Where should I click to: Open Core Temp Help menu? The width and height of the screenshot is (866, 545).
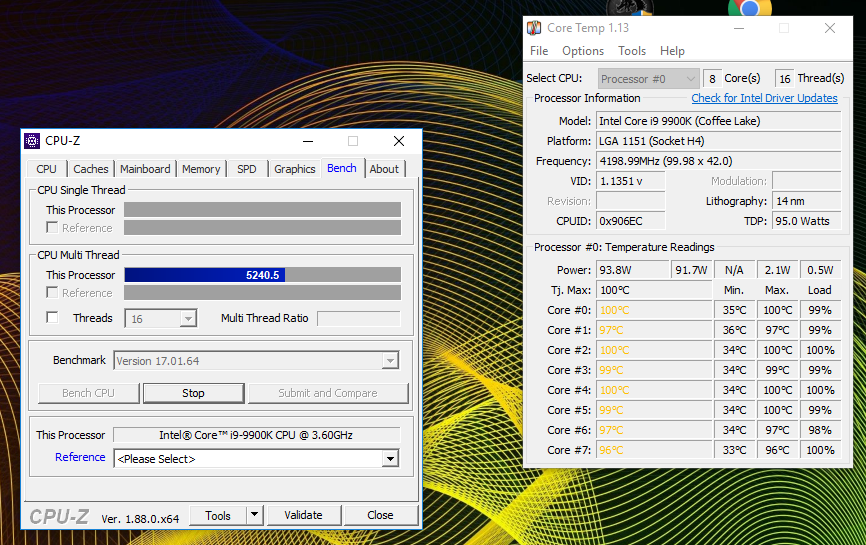672,51
